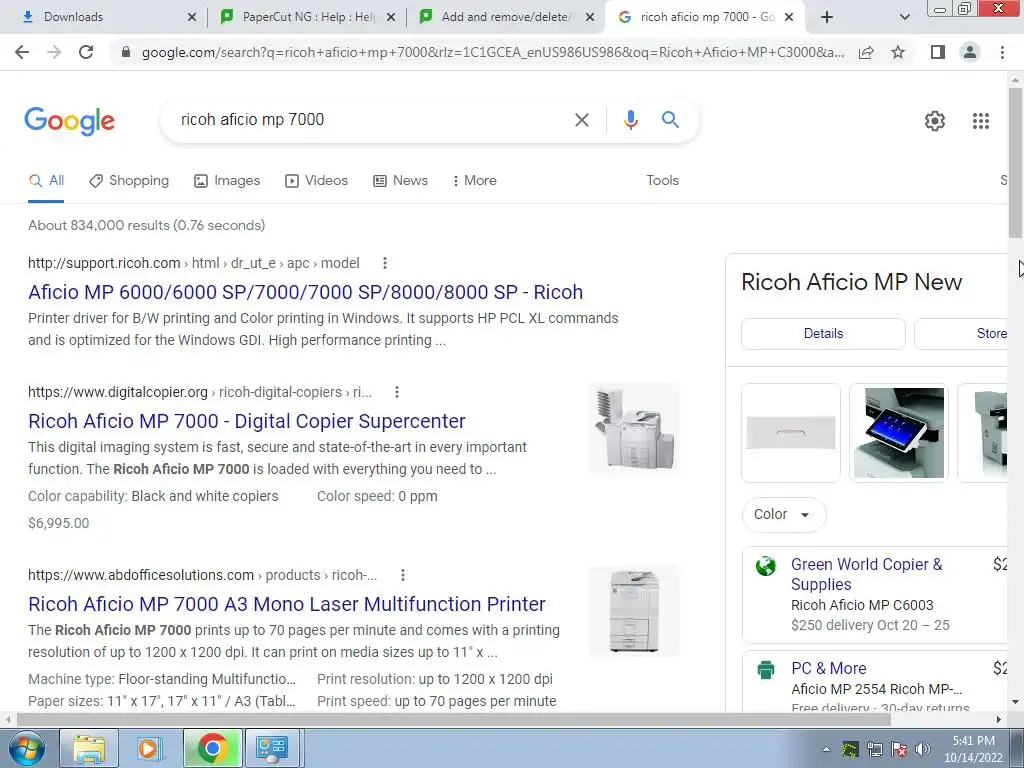Image resolution: width=1024 pixels, height=768 pixels.
Task: Click the vertical page scrollbar thumb
Action: point(1015,162)
